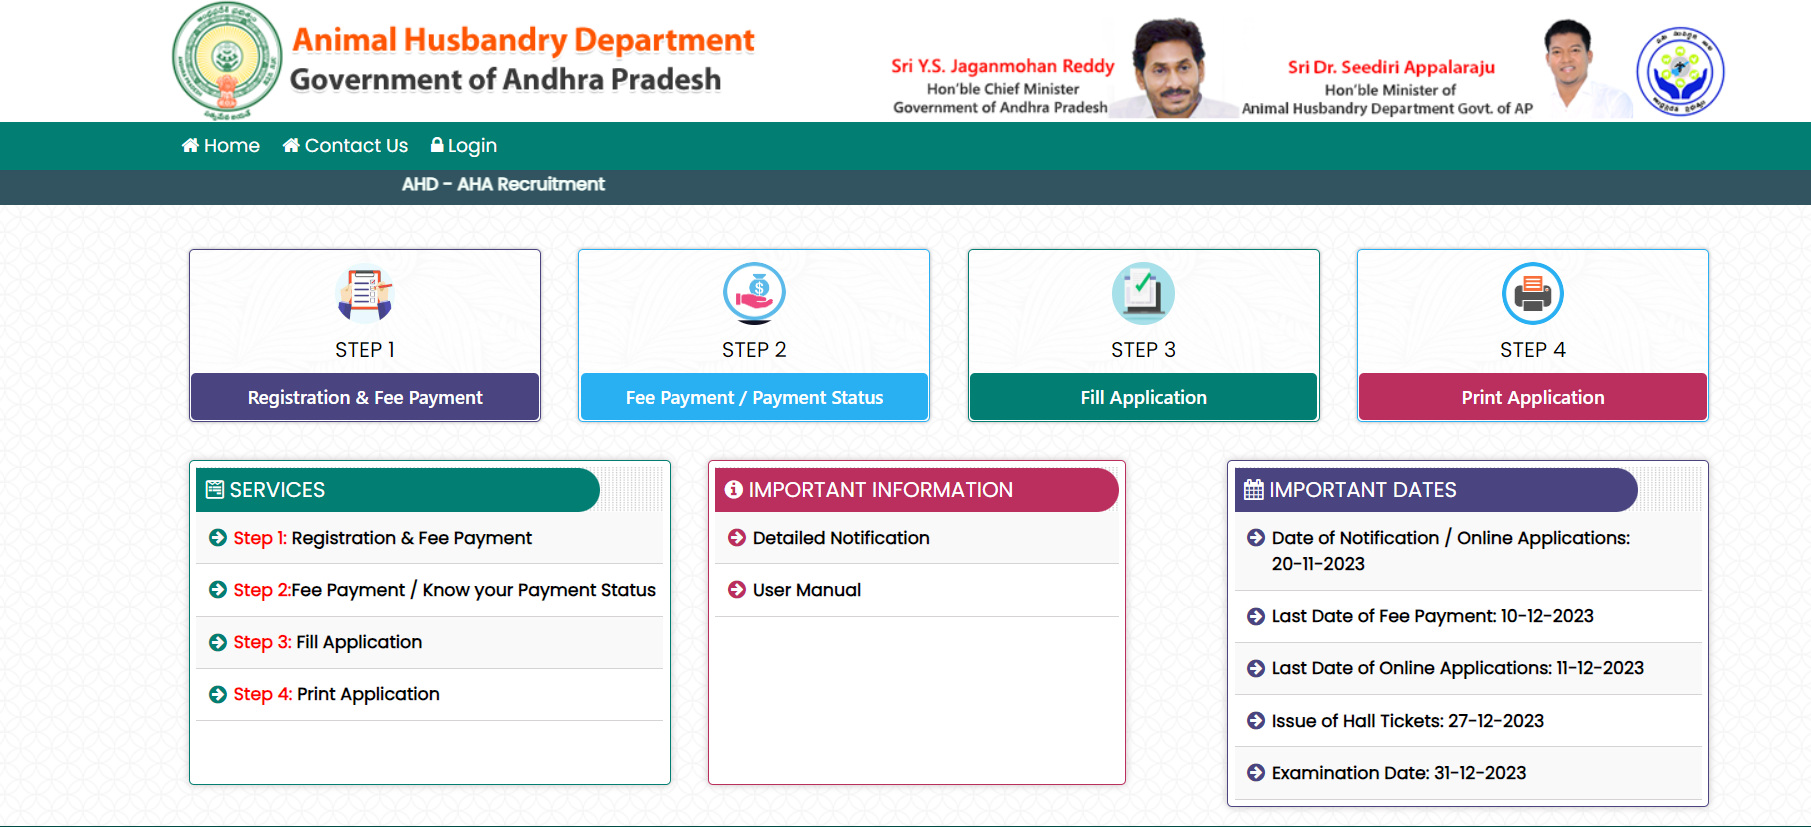
Task: Click the house icon beside Contact Us
Action: tap(291, 145)
